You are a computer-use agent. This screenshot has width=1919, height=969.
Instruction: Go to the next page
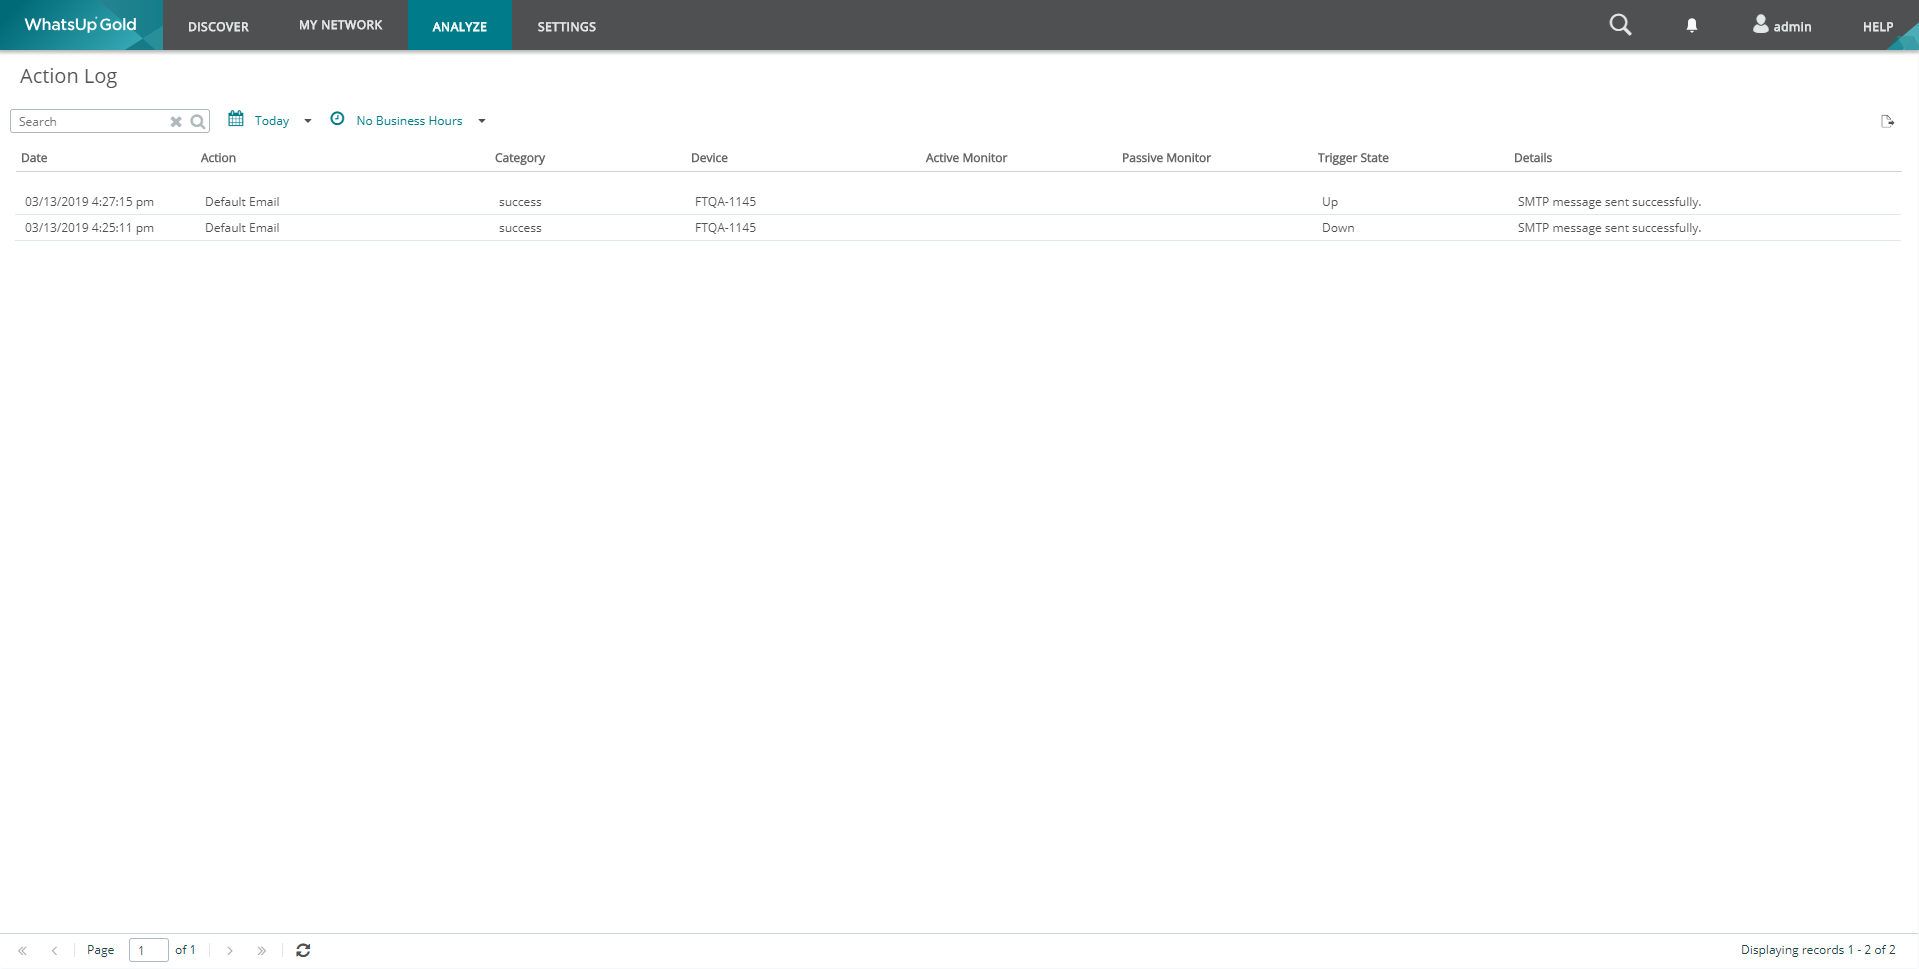coord(230,951)
